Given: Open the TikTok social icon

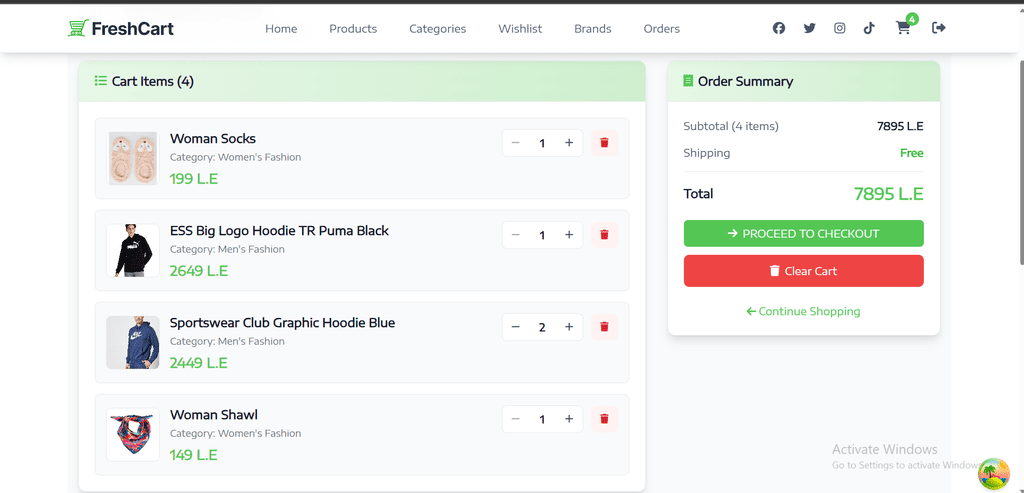Looking at the screenshot, I should click(x=869, y=28).
